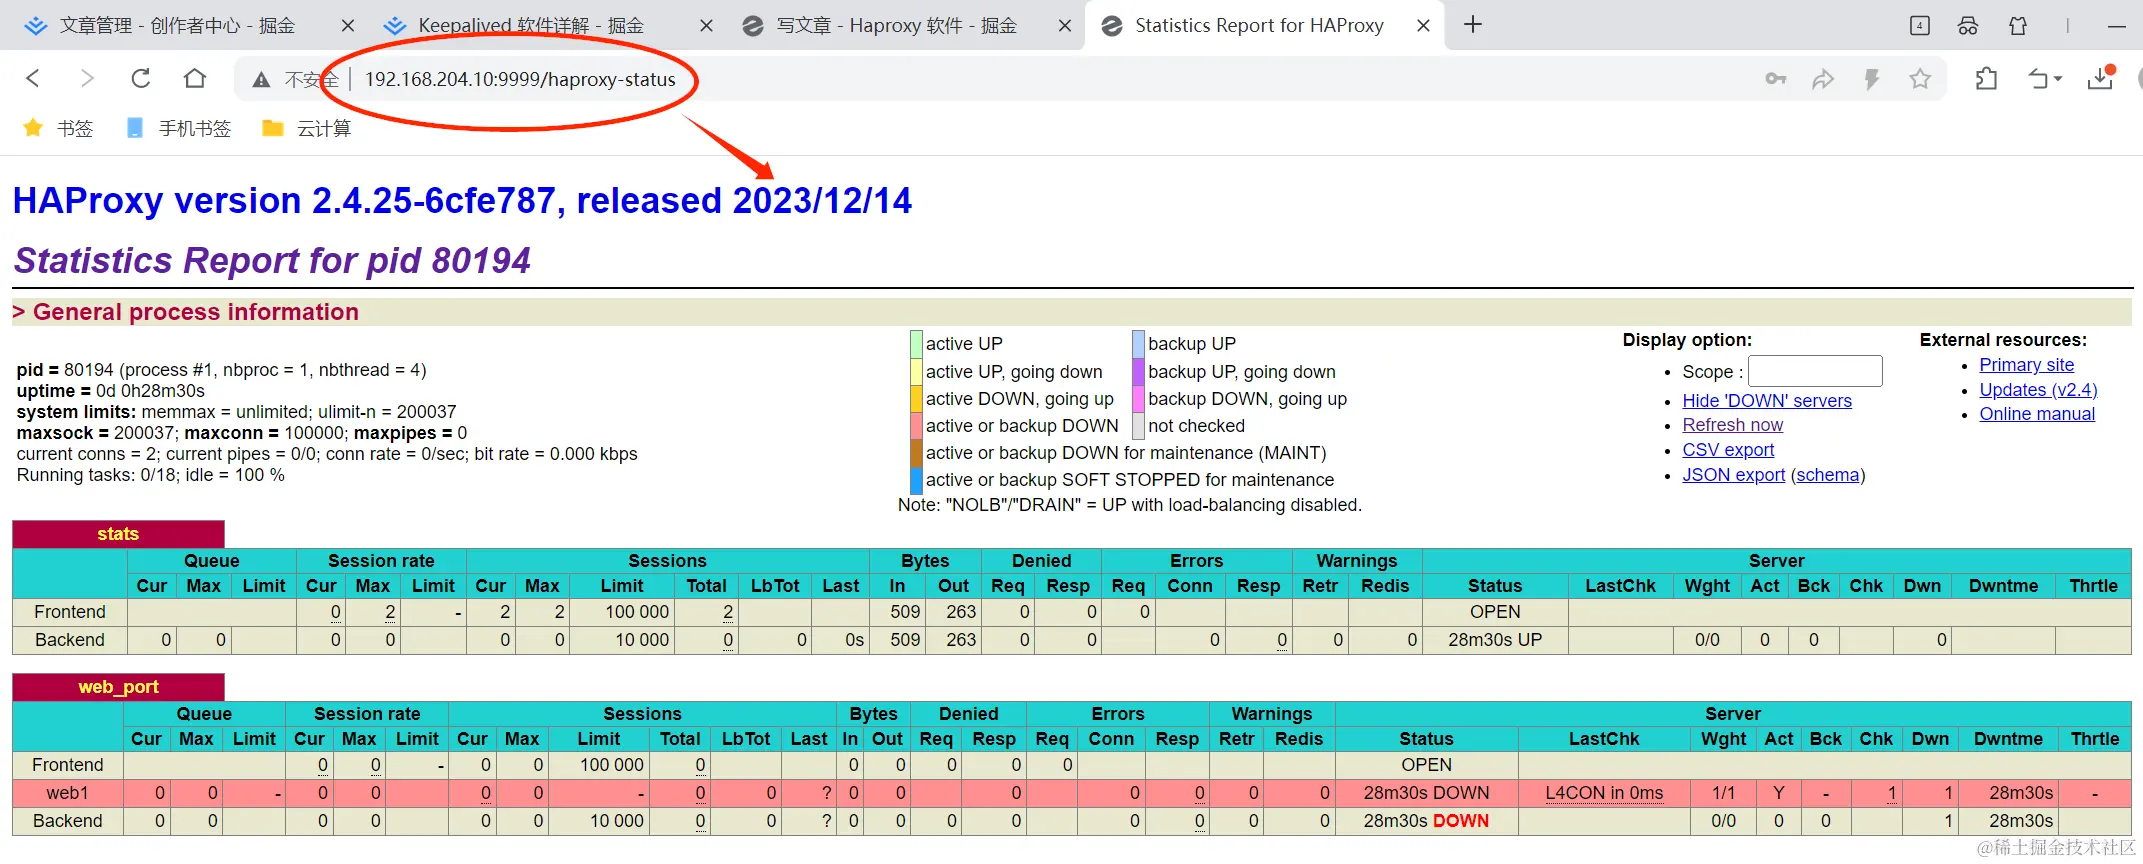The image size is (2143, 864).
Task: Click the CSV export link
Action: tap(1728, 450)
